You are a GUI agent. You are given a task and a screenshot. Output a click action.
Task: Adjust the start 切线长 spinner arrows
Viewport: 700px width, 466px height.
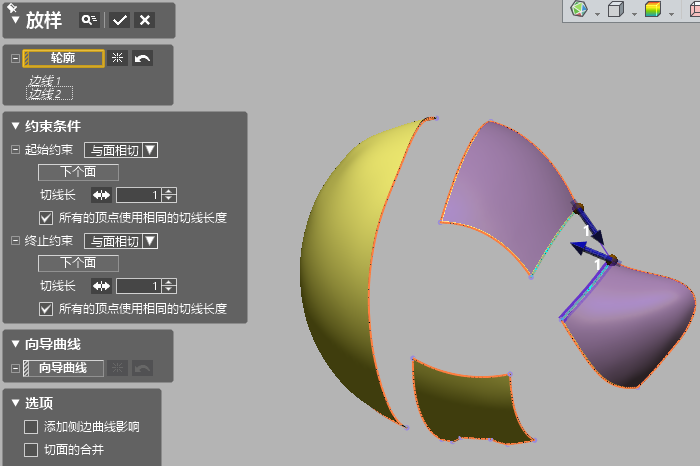[169, 195]
